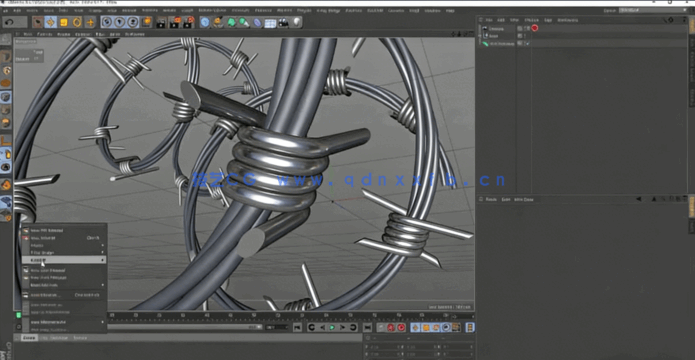Image resolution: width=695 pixels, height=360 pixels.
Task: Expand the second-to-last popup menu submenu entry
Action: pyautogui.click(x=64, y=322)
